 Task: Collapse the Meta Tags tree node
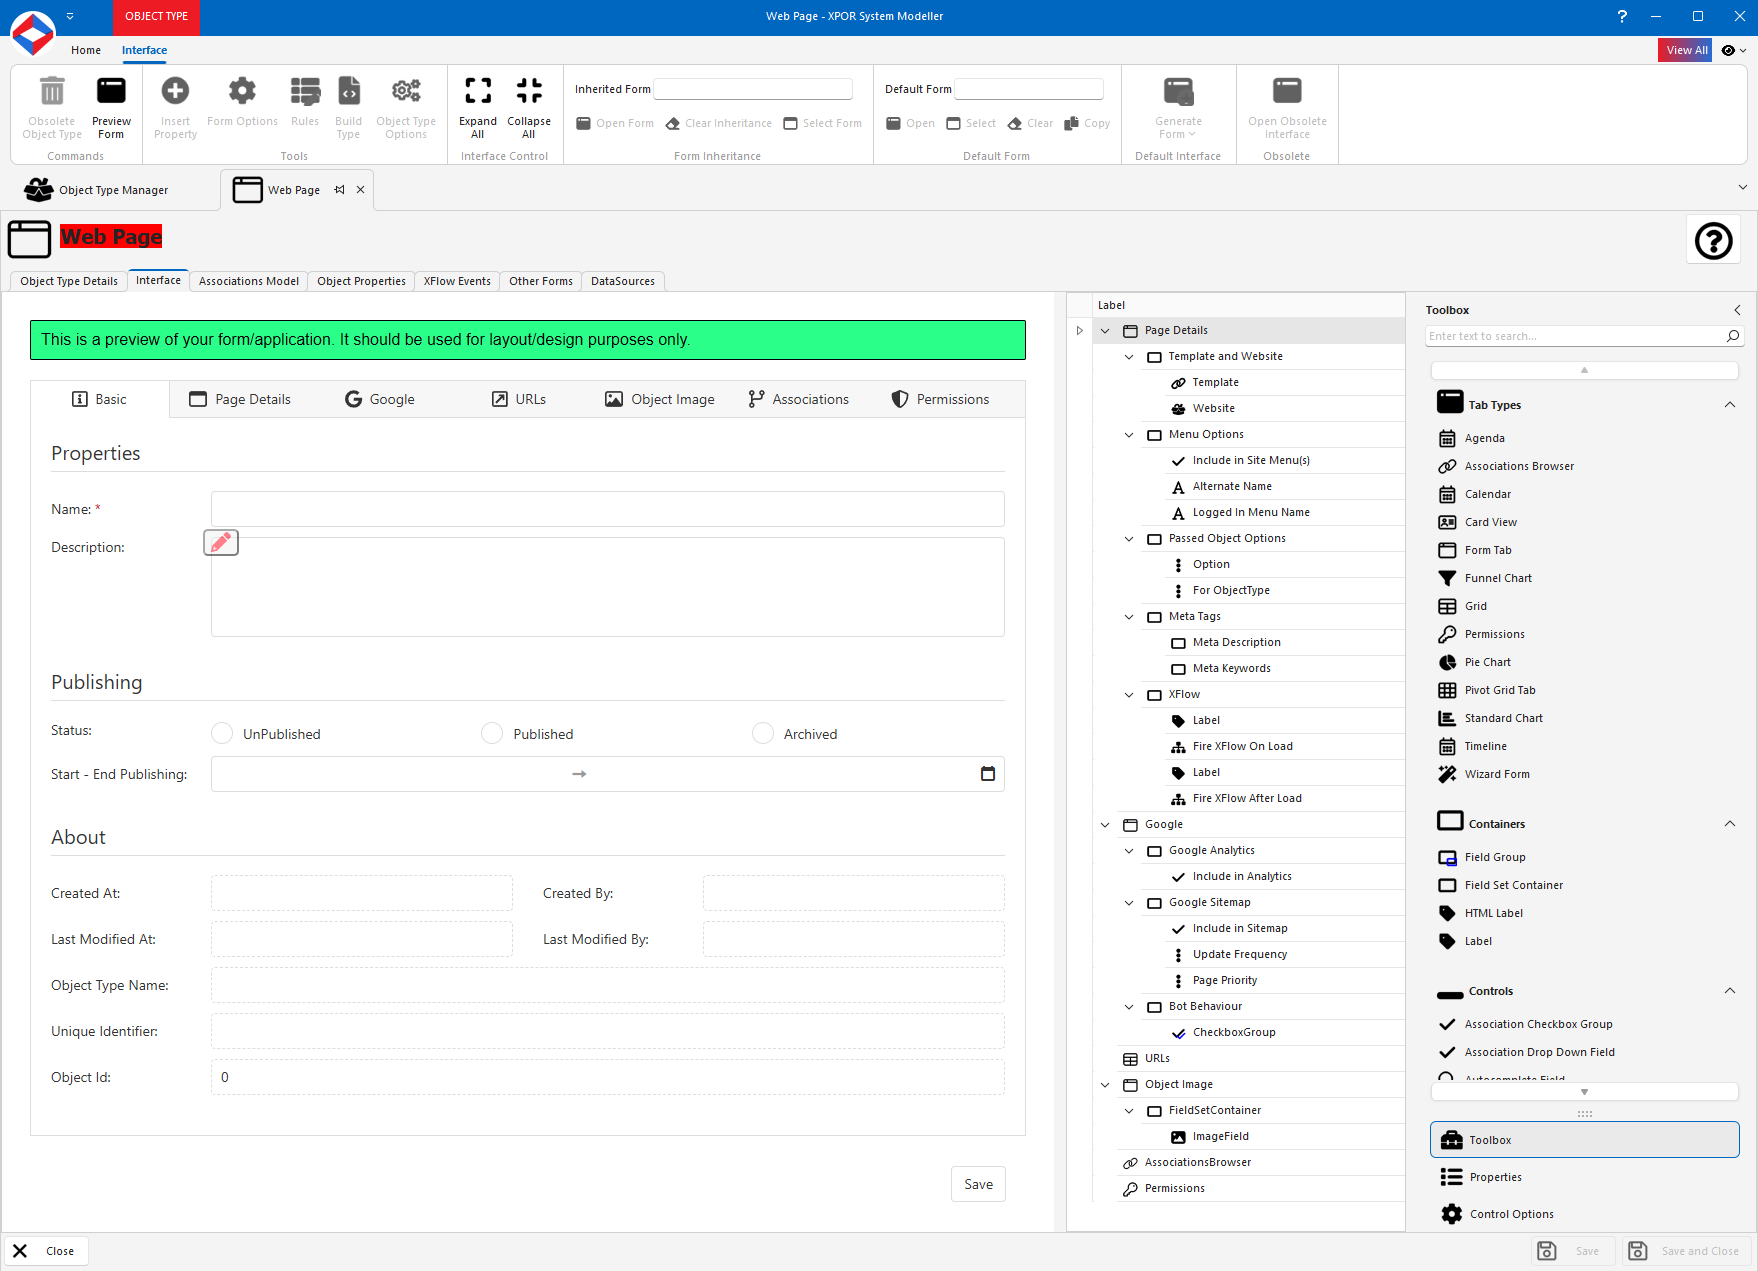click(x=1129, y=617)
